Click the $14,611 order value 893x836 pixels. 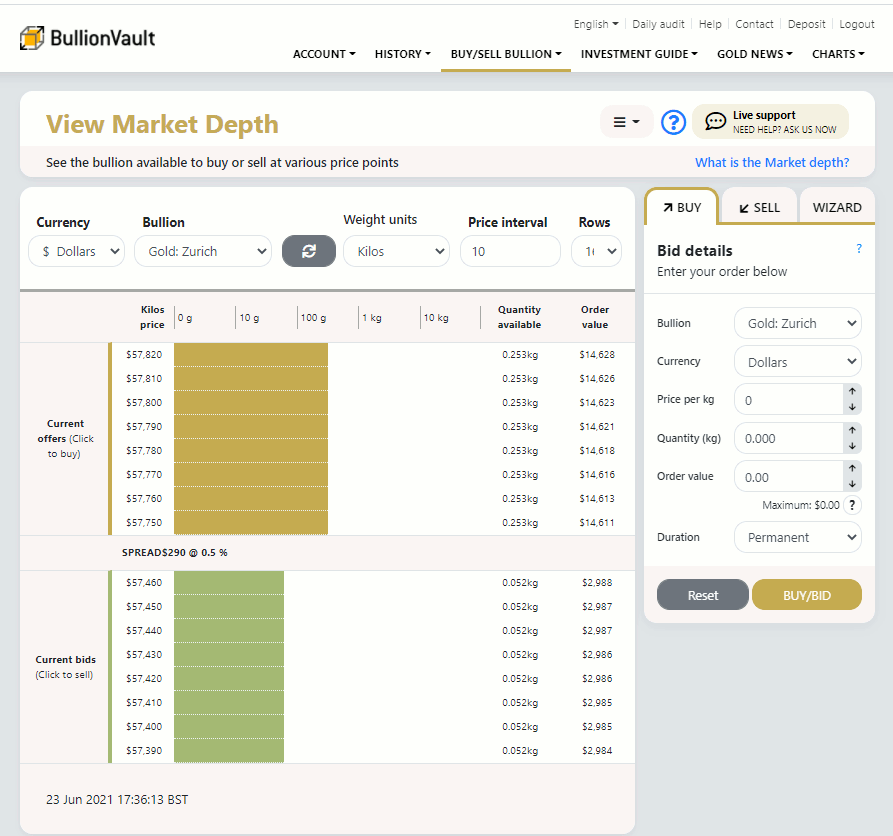point(597,523)
